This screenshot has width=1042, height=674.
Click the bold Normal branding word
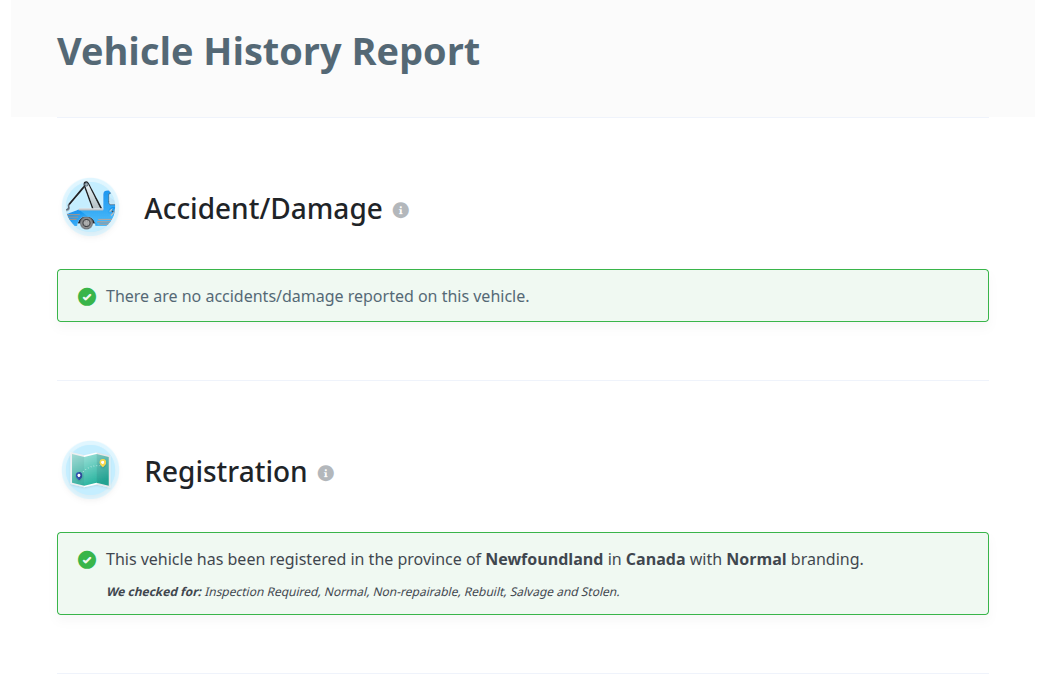pyautogui.click(x=756, y=559)
